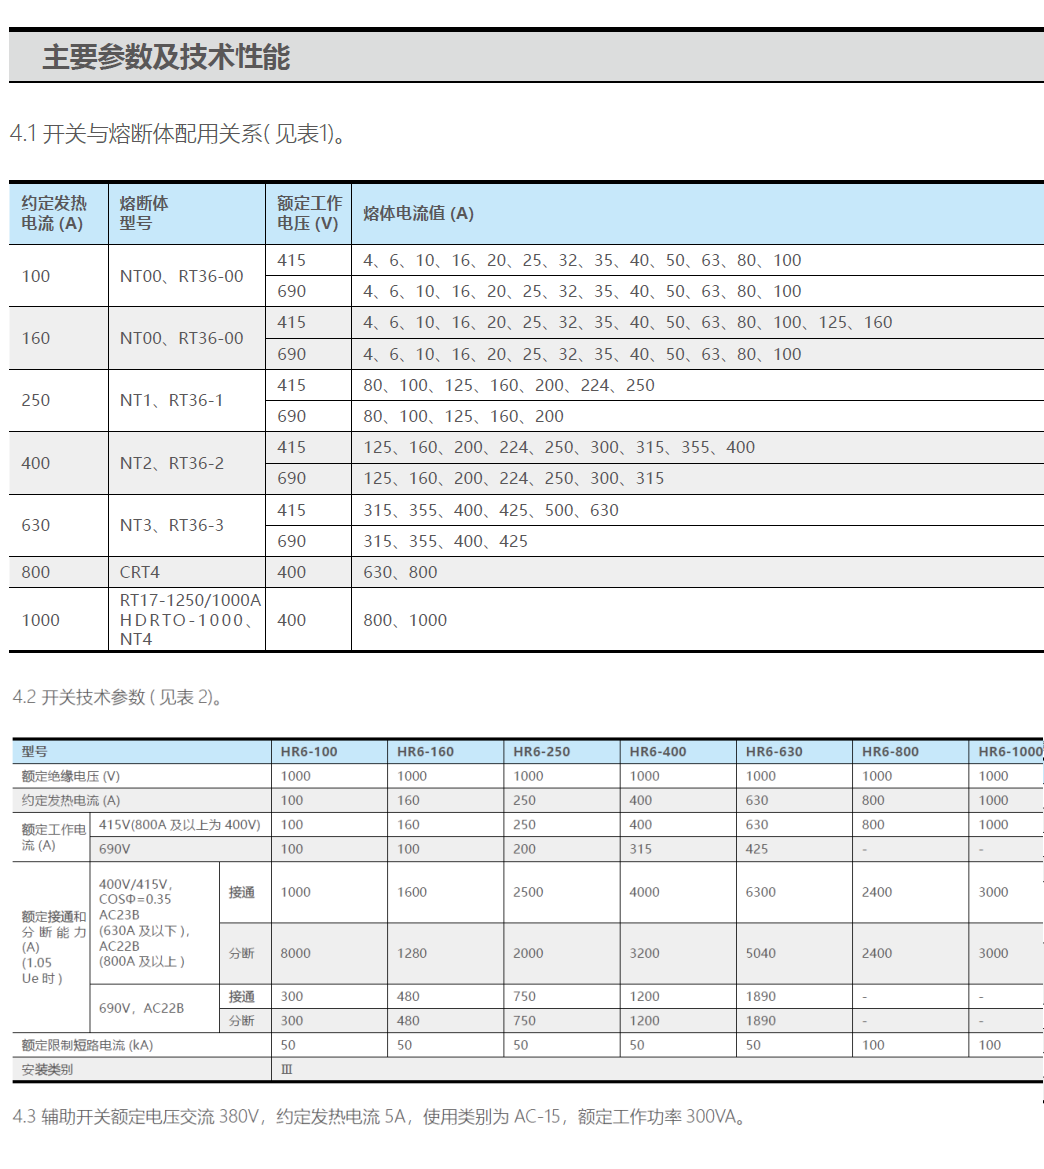The image size is (1044, 1169).
Task: Click the 415V(800A 及以上为 400V) label
Action: 180,825
